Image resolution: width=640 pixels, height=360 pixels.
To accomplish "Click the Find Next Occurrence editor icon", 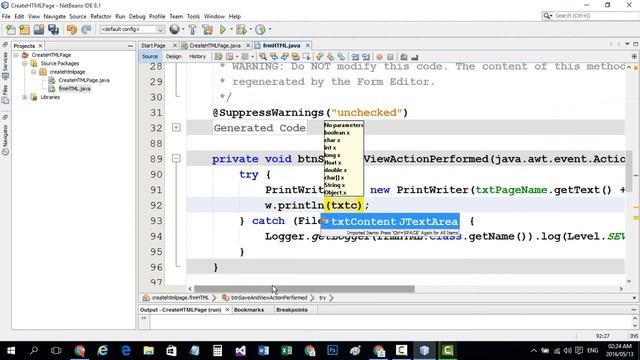I will (x=284, y=57).
